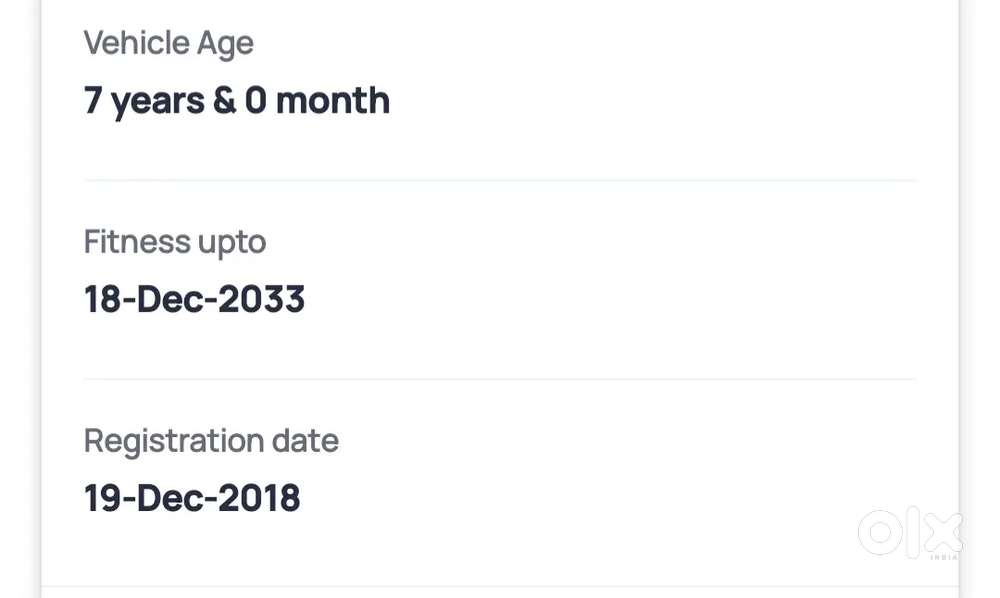Select the 7 years & 0 month value

click(236, 101)
